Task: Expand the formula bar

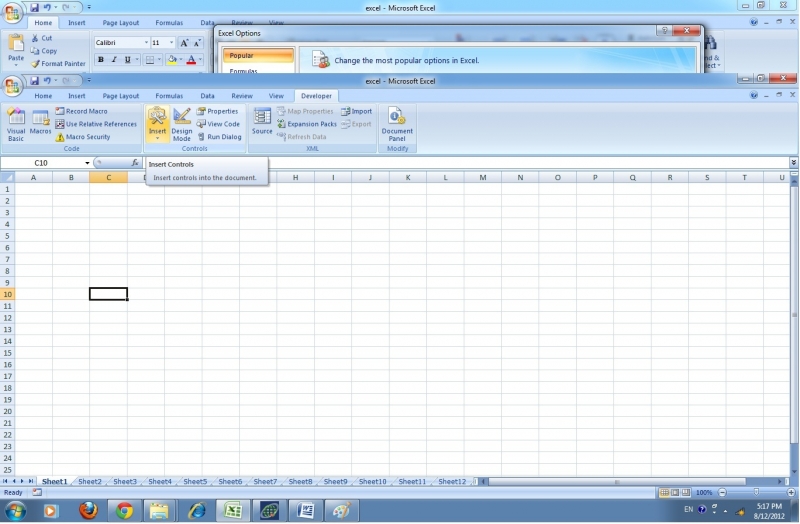Action: (793, 162)
